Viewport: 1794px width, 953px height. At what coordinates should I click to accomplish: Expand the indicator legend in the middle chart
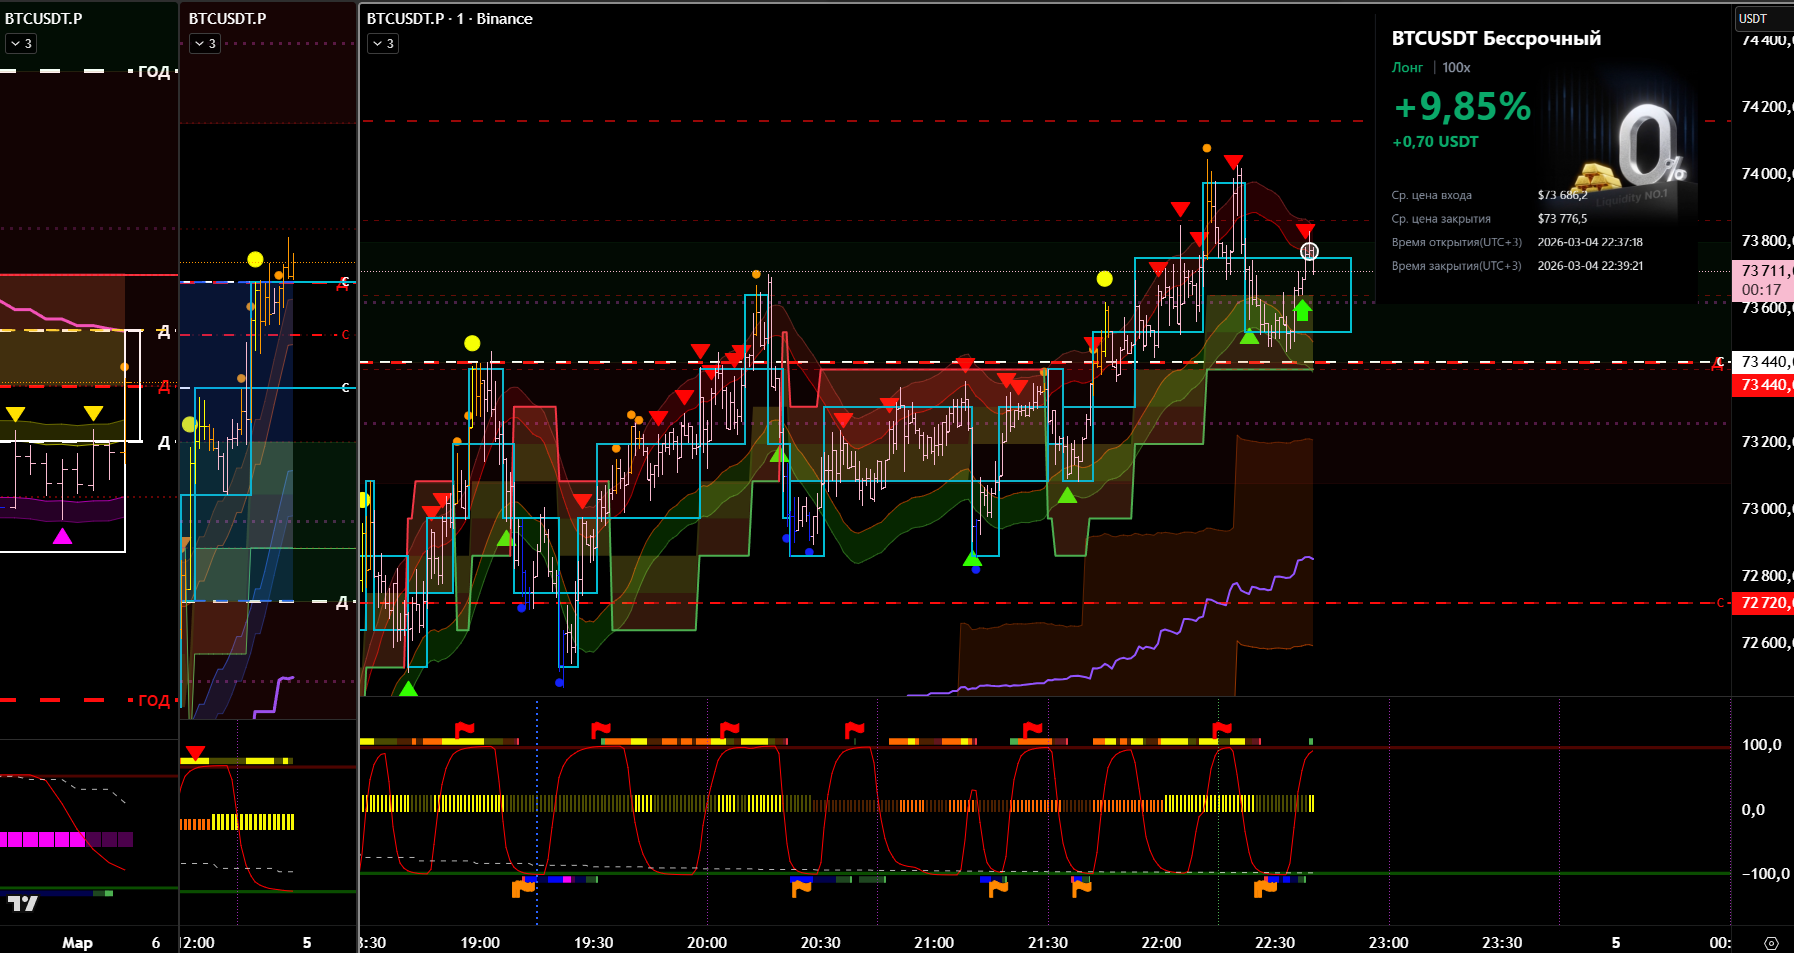click(205, 44)
